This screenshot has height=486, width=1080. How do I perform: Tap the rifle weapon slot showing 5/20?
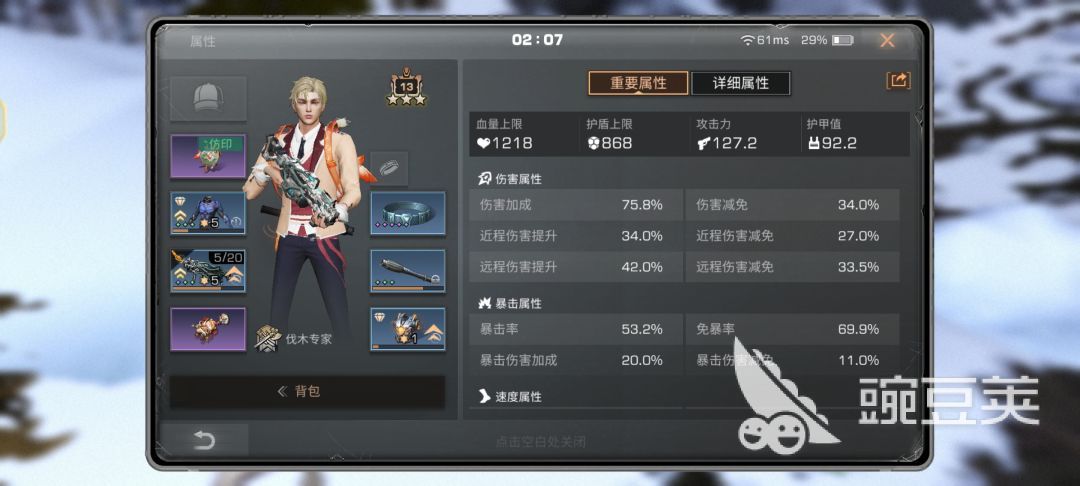click(208, 271)
